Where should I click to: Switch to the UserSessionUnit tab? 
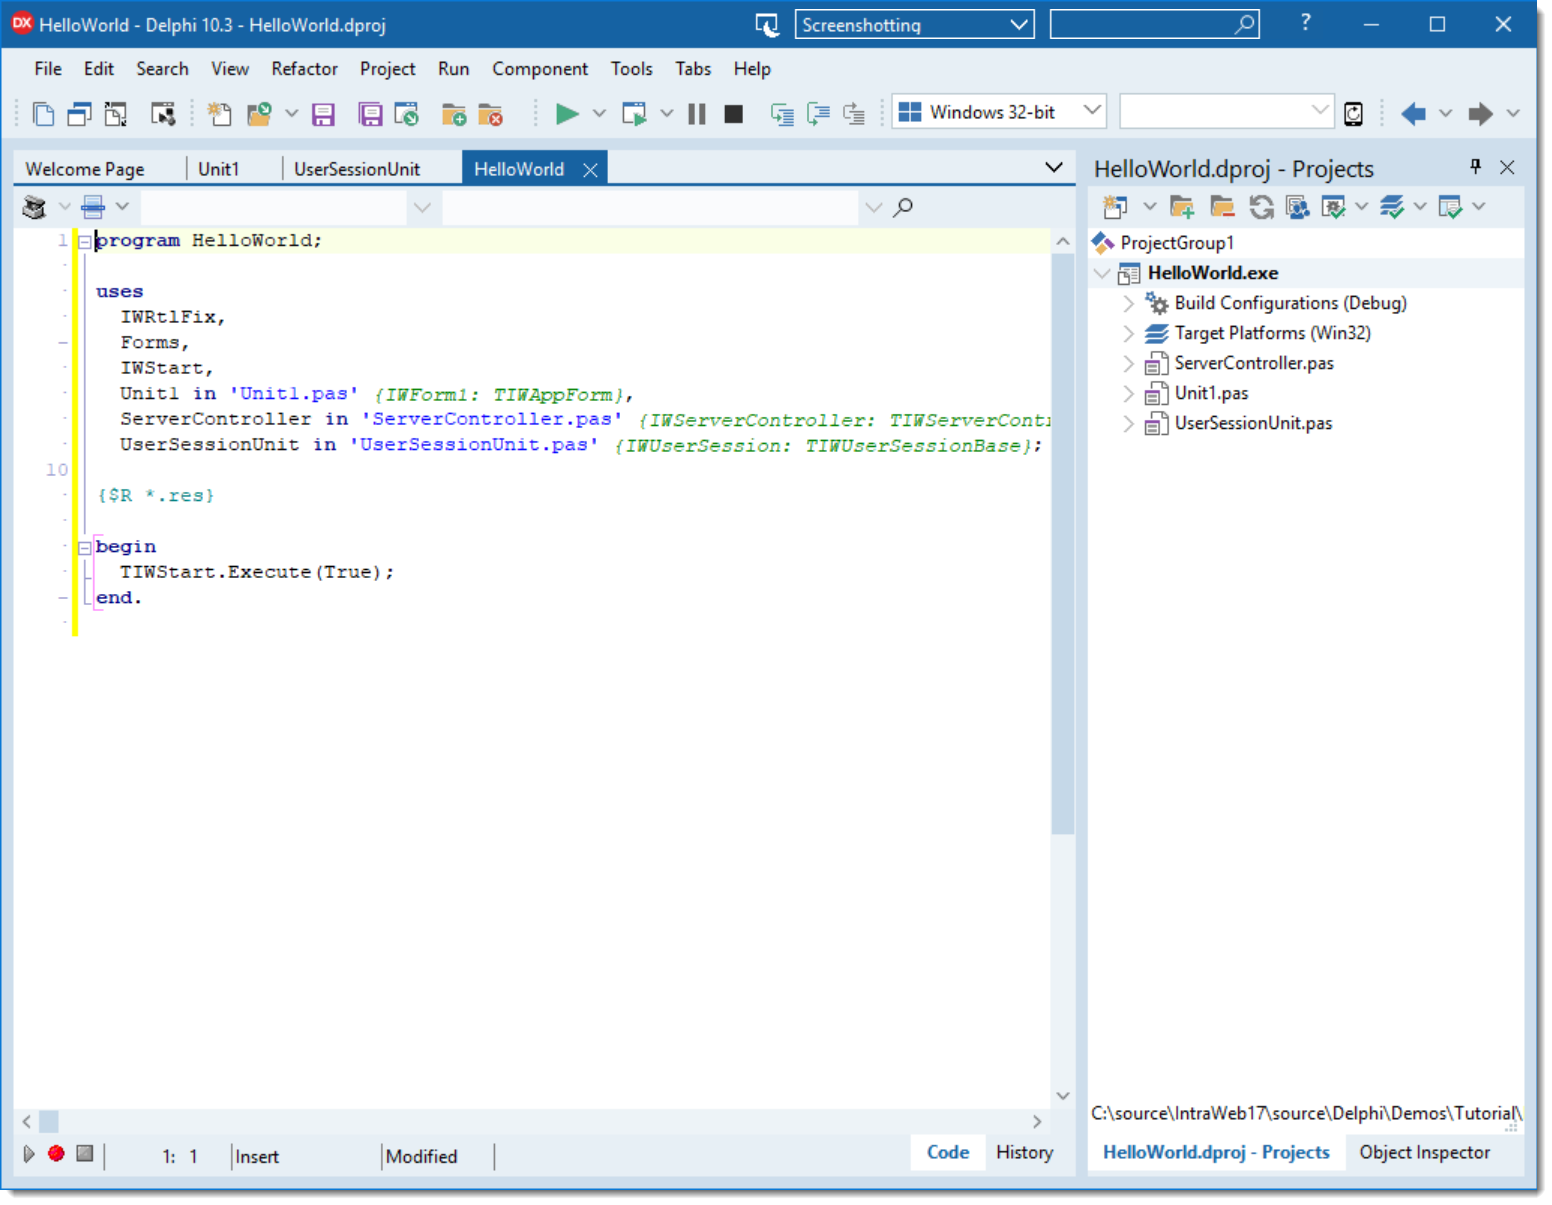[x=357, y=169]
